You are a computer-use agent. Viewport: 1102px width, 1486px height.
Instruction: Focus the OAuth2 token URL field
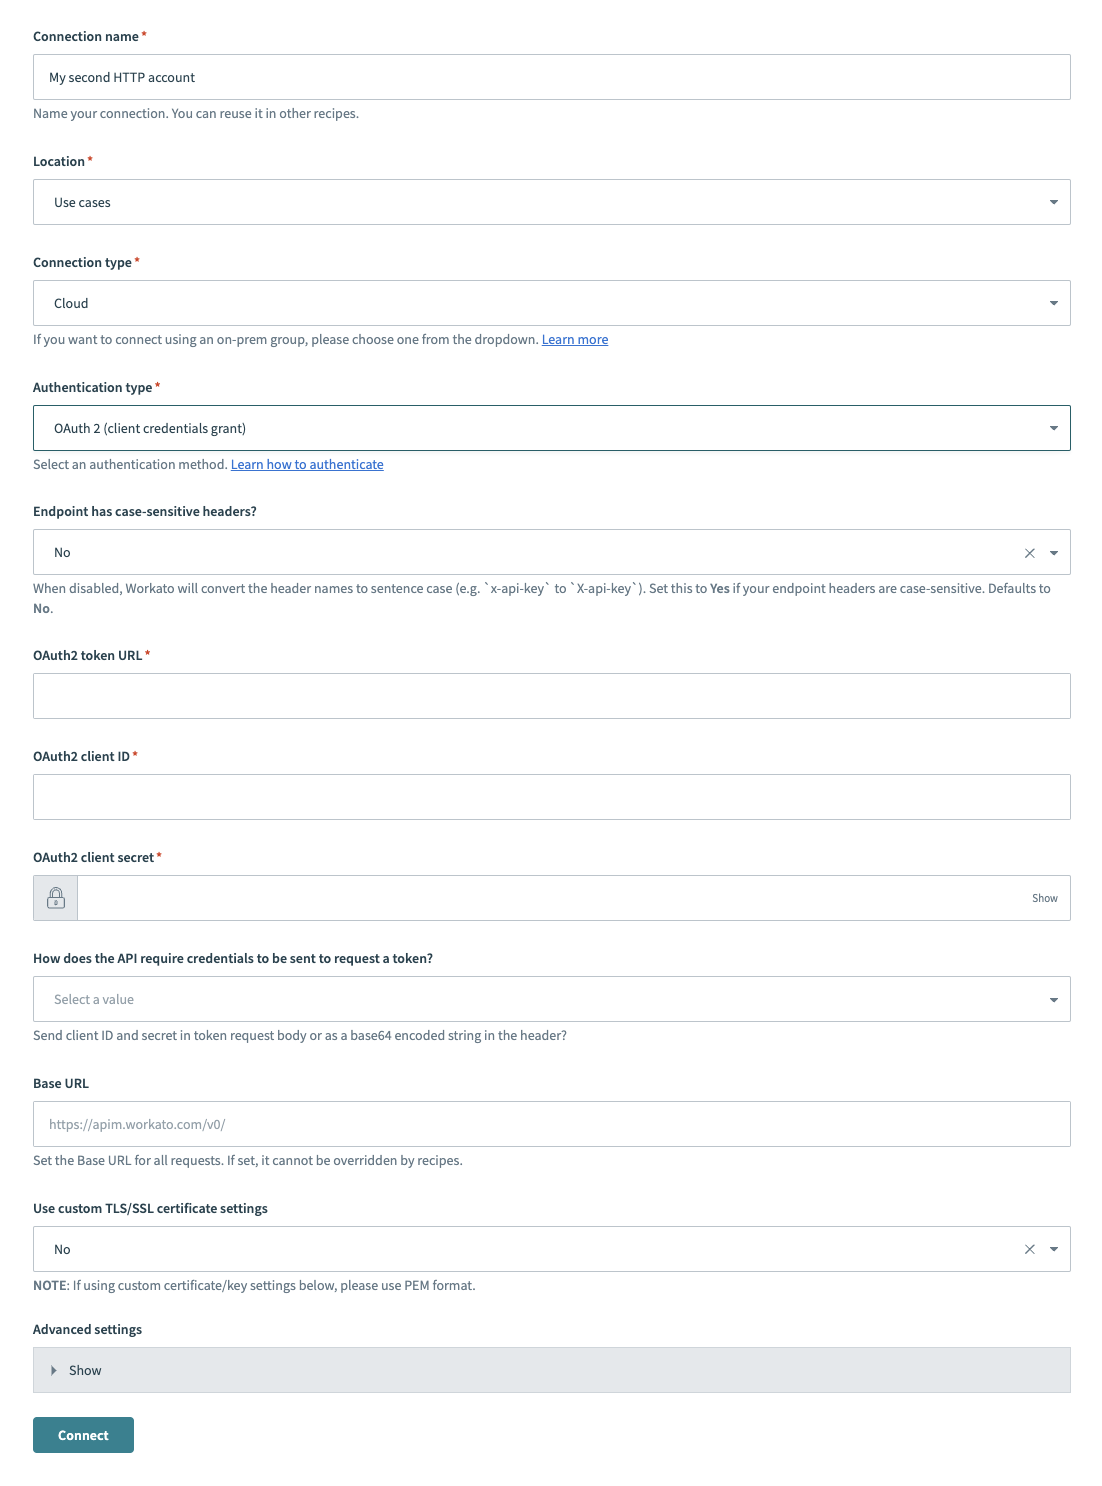(x=550, y=695)
